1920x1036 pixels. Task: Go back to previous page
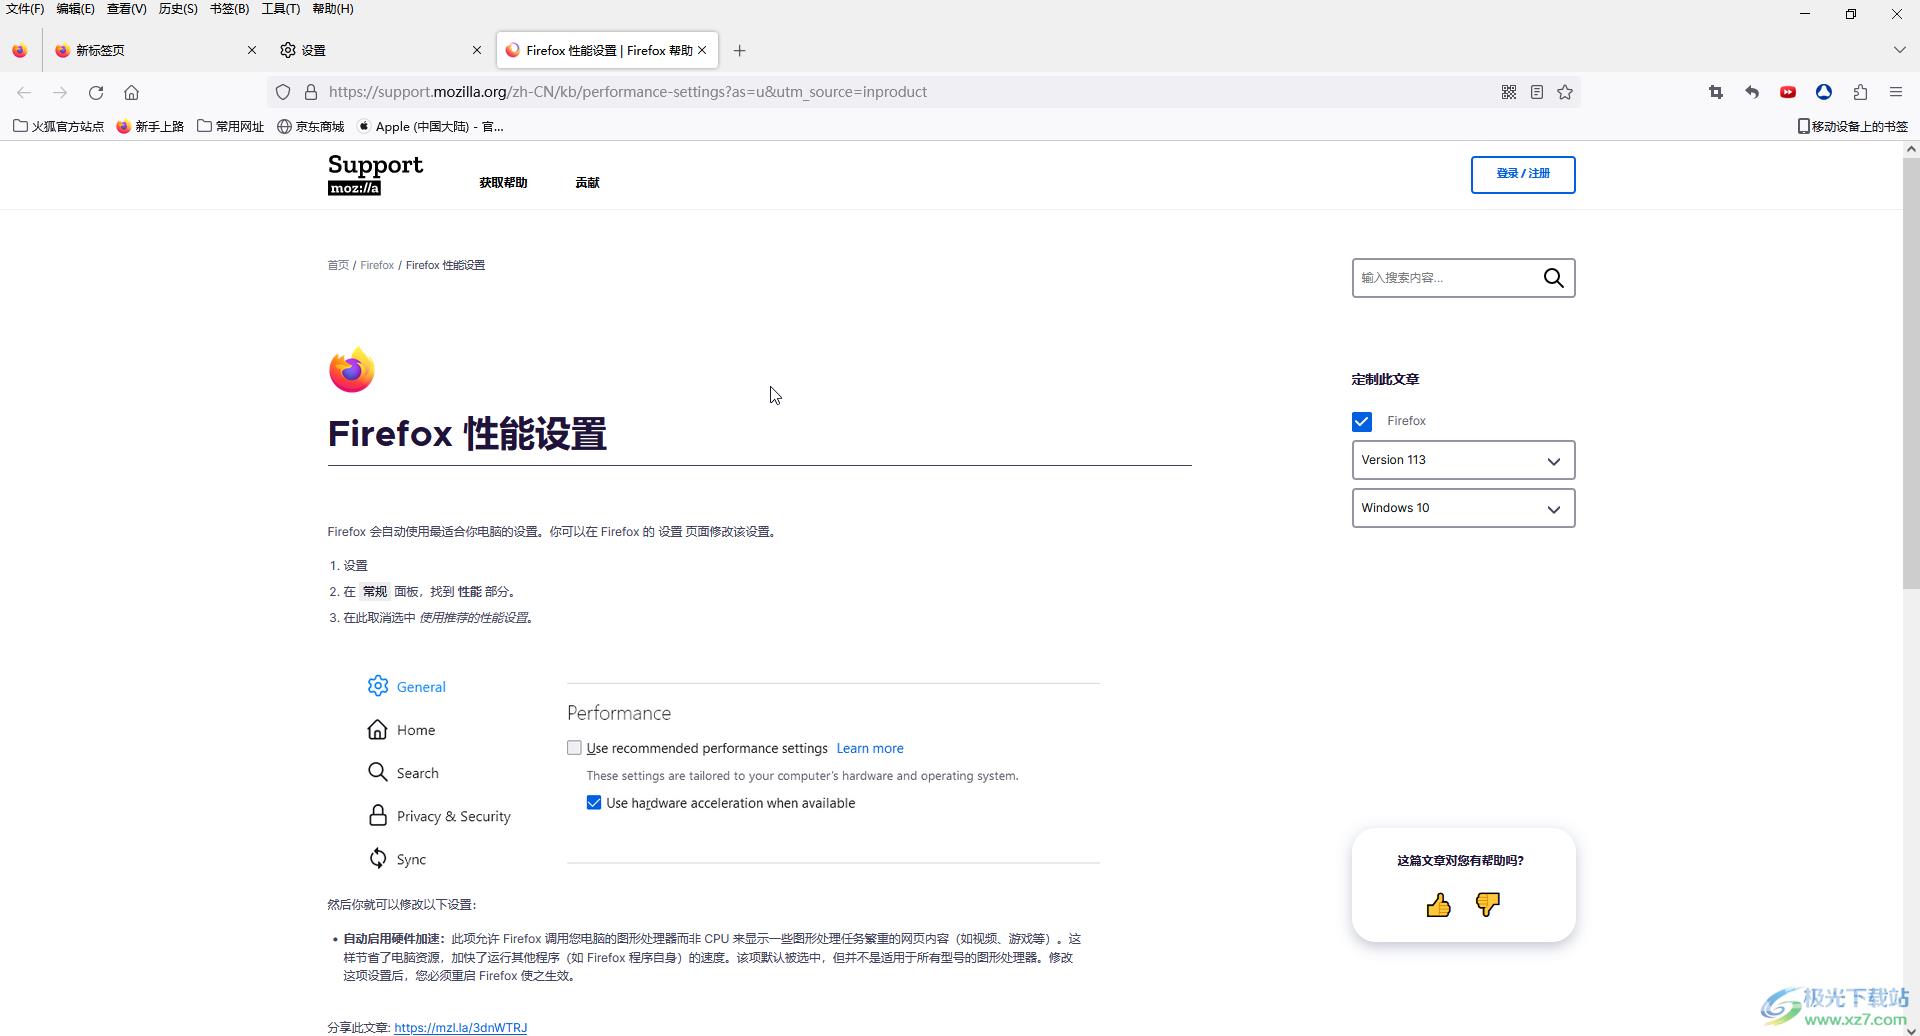coord(24,92)
